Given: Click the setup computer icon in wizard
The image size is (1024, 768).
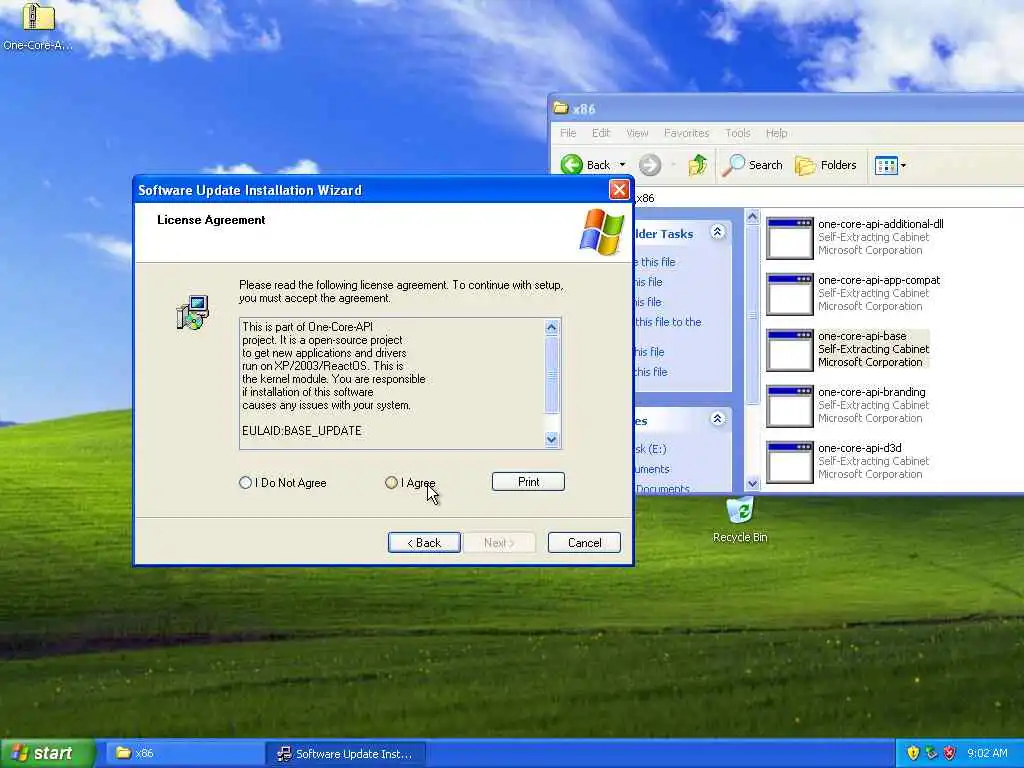Looking at the screenshot, I should pos(193,312).
